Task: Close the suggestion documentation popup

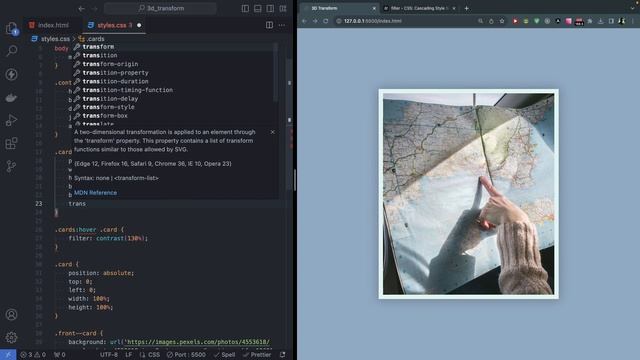Action: pos(273,132)
